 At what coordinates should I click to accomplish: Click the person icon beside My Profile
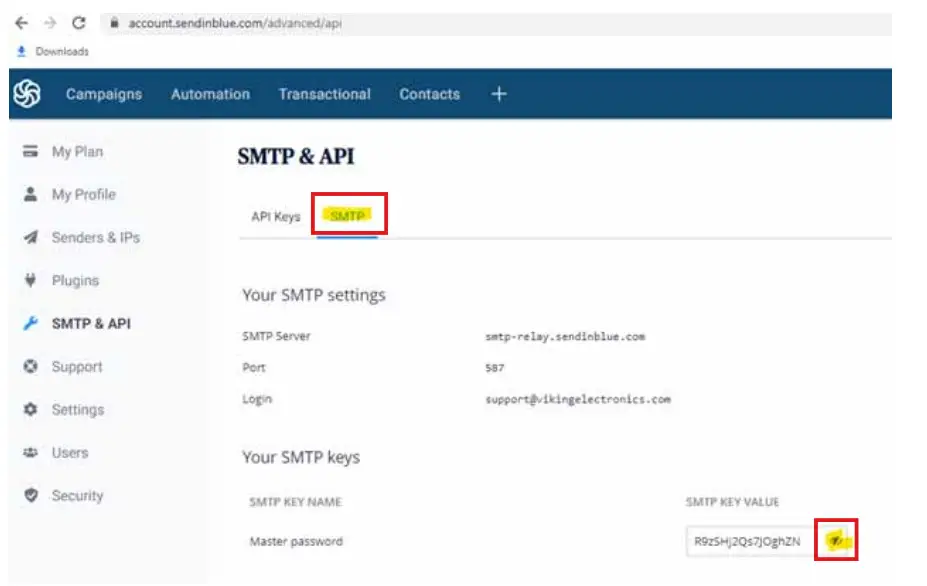pyautogui.click(x=30, y=194)
